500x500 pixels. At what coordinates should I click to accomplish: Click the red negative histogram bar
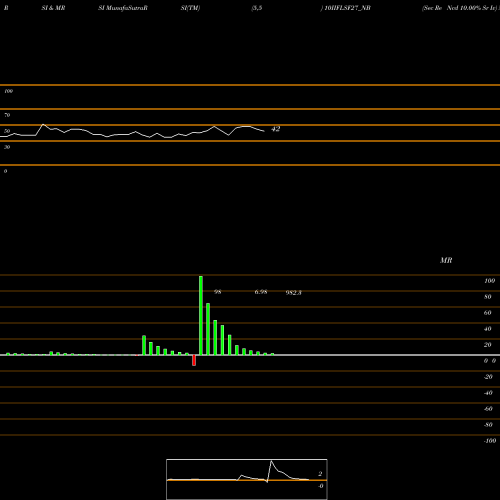pos(194,360)
